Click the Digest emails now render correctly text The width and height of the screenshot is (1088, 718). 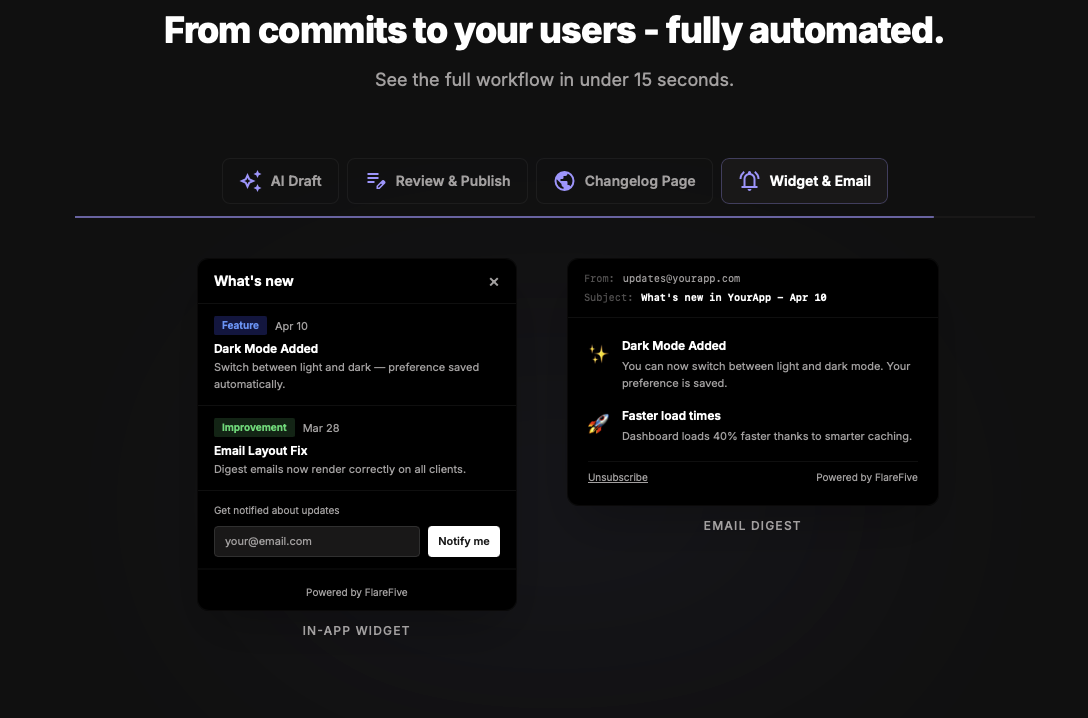coord(340,470)
